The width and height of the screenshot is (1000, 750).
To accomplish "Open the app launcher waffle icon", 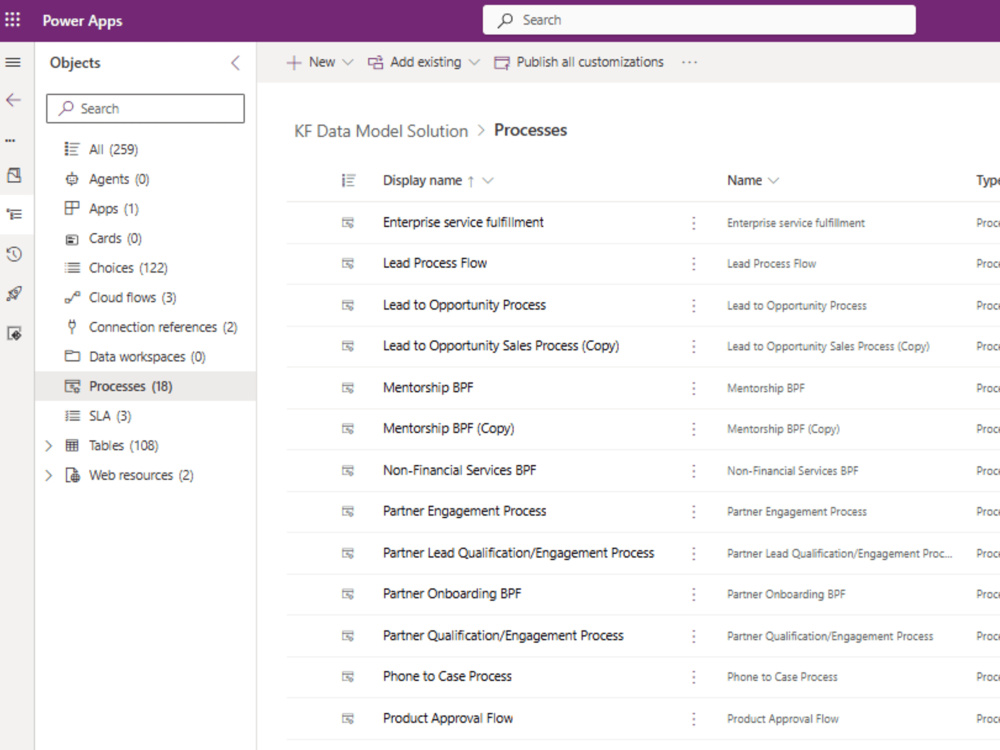I will point(13,20).
